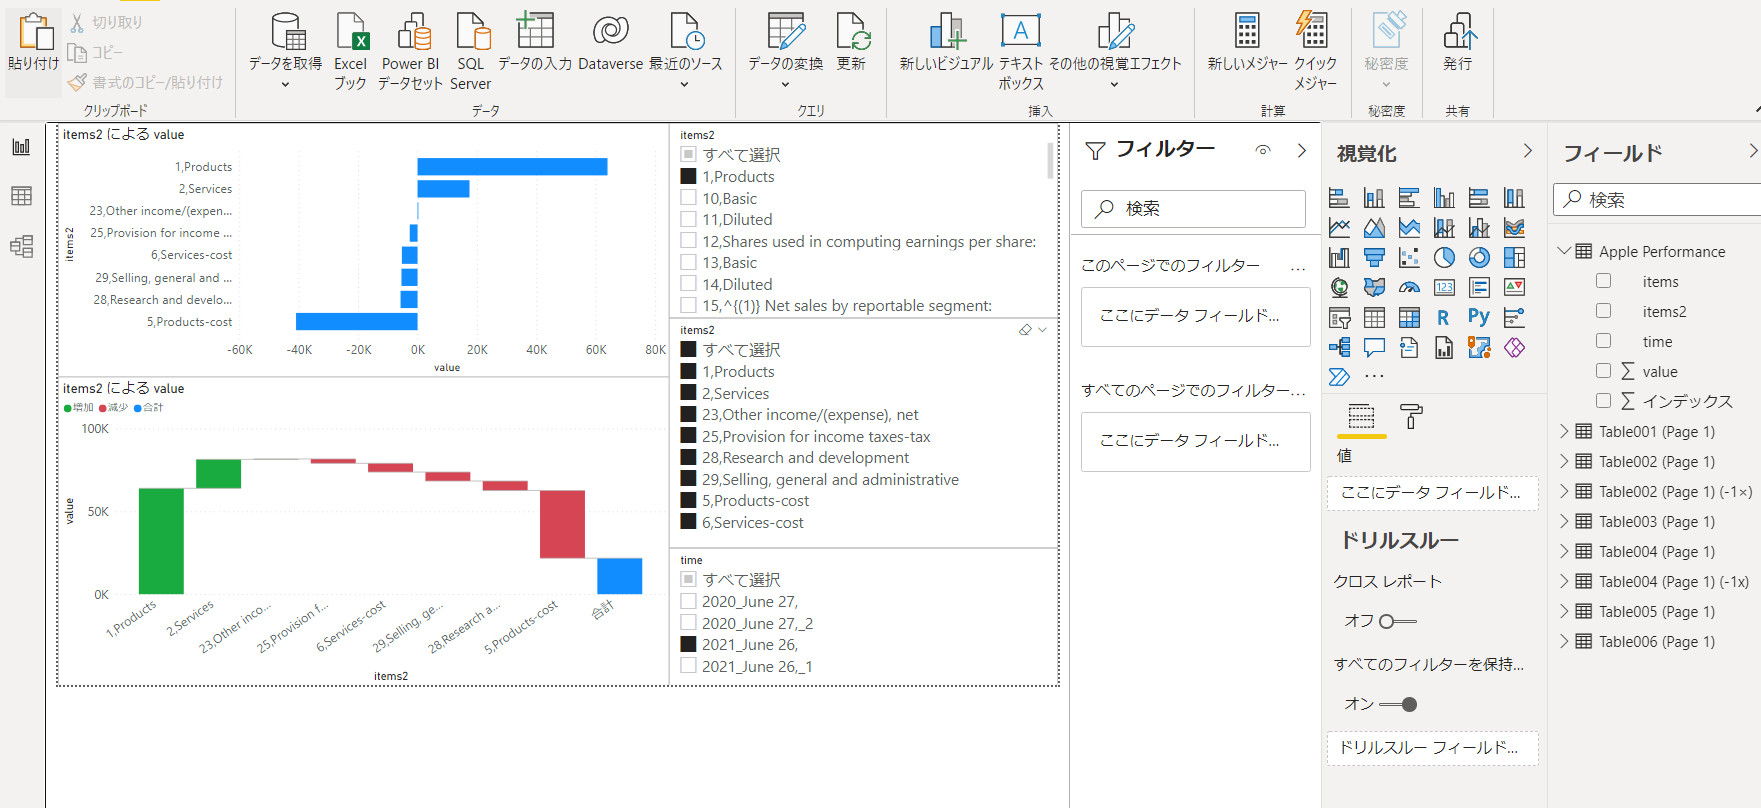Switch to Report view in sidebar
Image resolution: width=1761 pixels, height=808 pixels.
point(21,147)
